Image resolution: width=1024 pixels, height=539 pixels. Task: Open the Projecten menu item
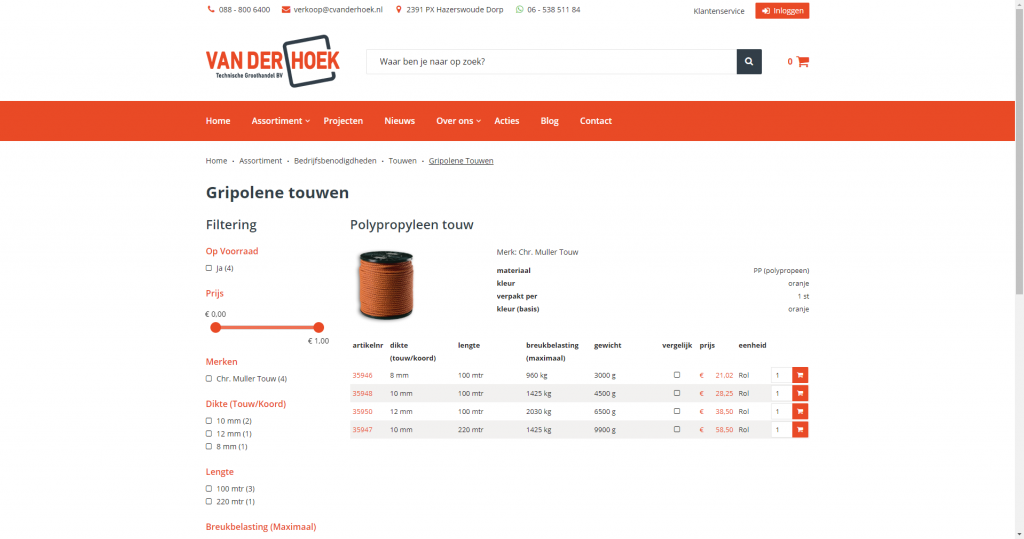[x=343, y=121]
